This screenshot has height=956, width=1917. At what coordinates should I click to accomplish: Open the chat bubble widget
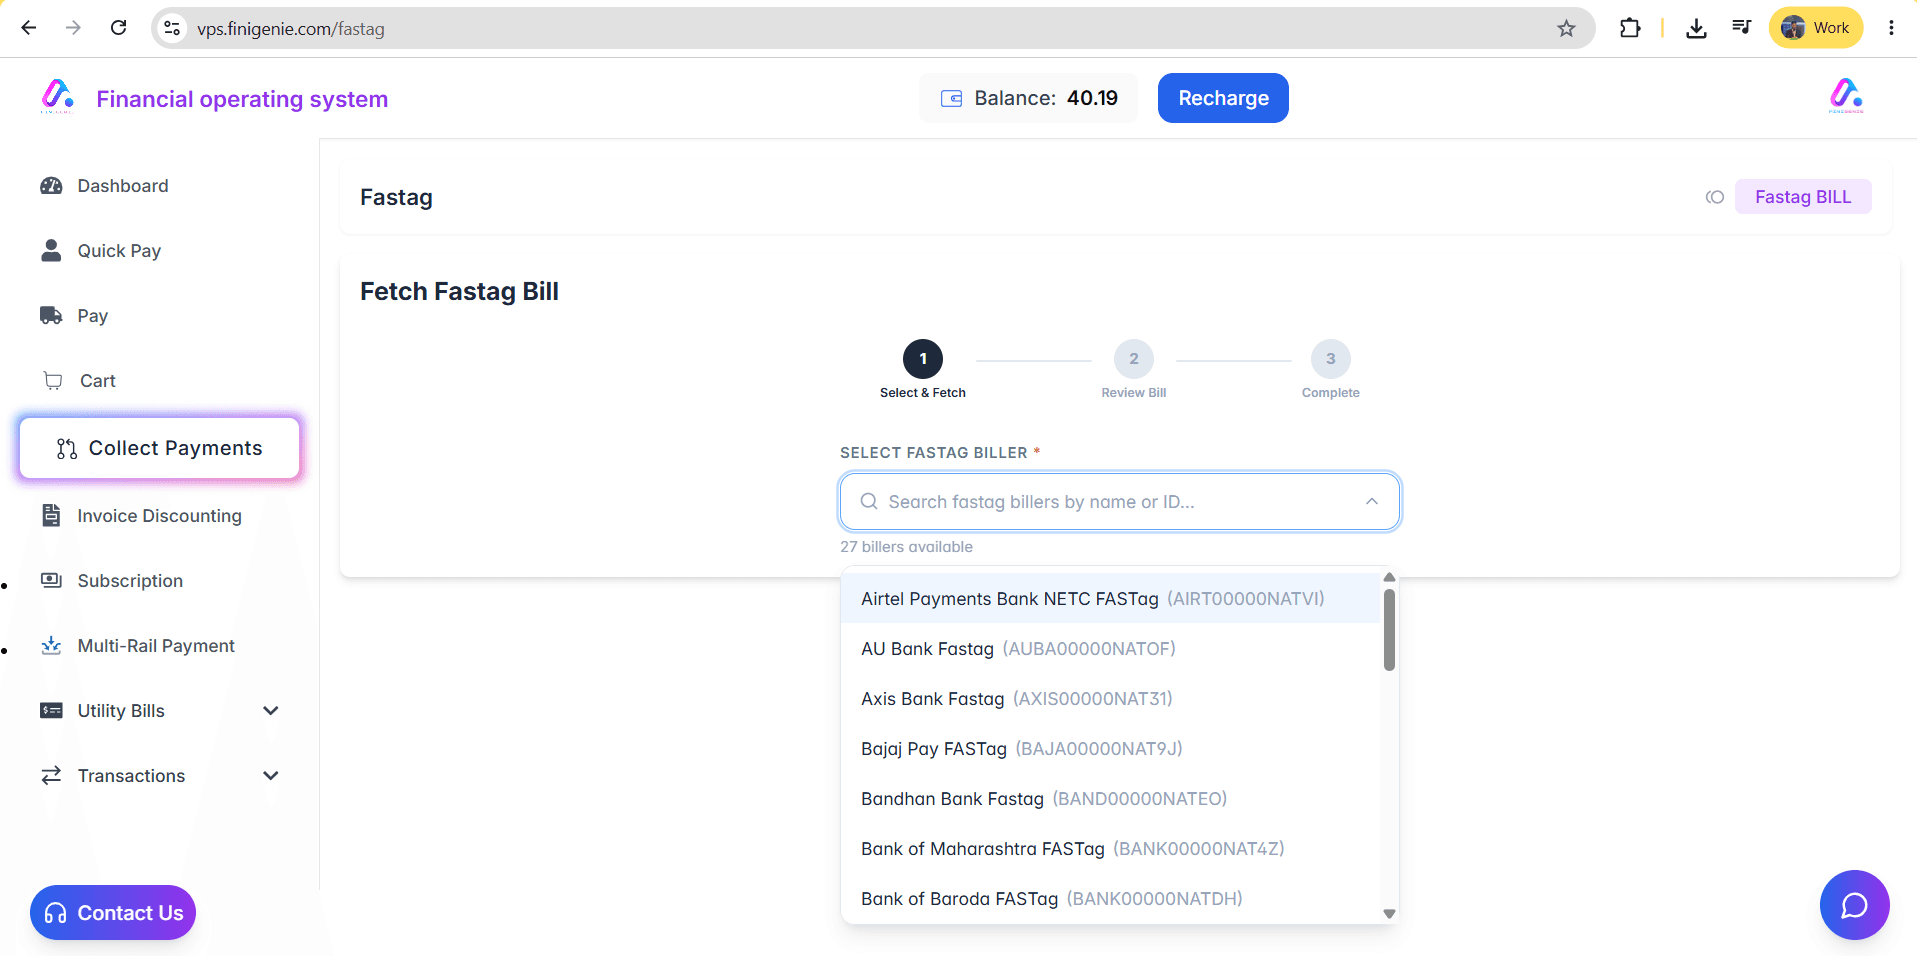coord(1855,905)
